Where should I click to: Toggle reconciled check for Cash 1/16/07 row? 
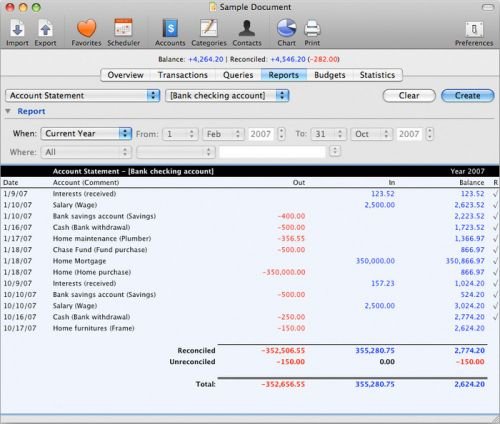(x=495, y=227)
